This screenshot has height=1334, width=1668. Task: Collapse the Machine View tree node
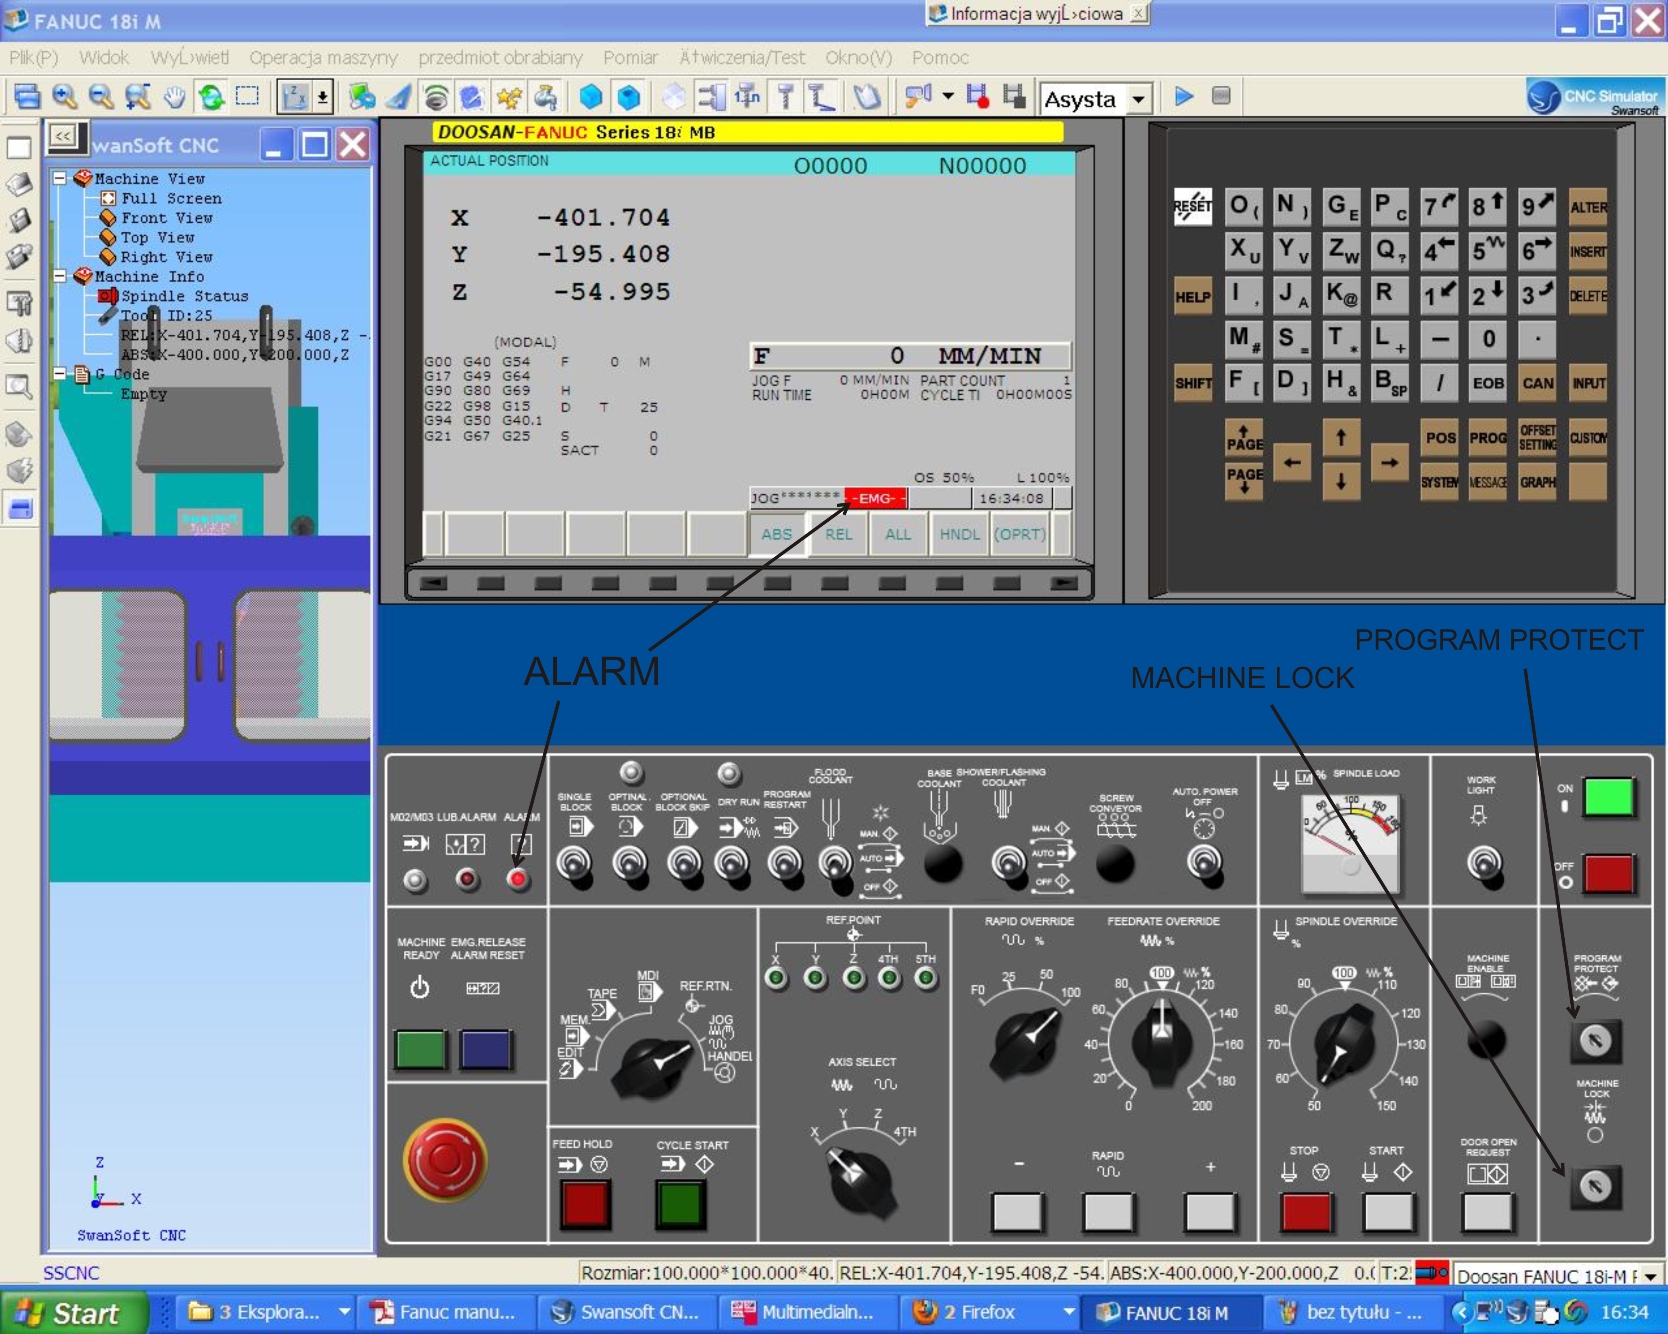pos(59,178)
